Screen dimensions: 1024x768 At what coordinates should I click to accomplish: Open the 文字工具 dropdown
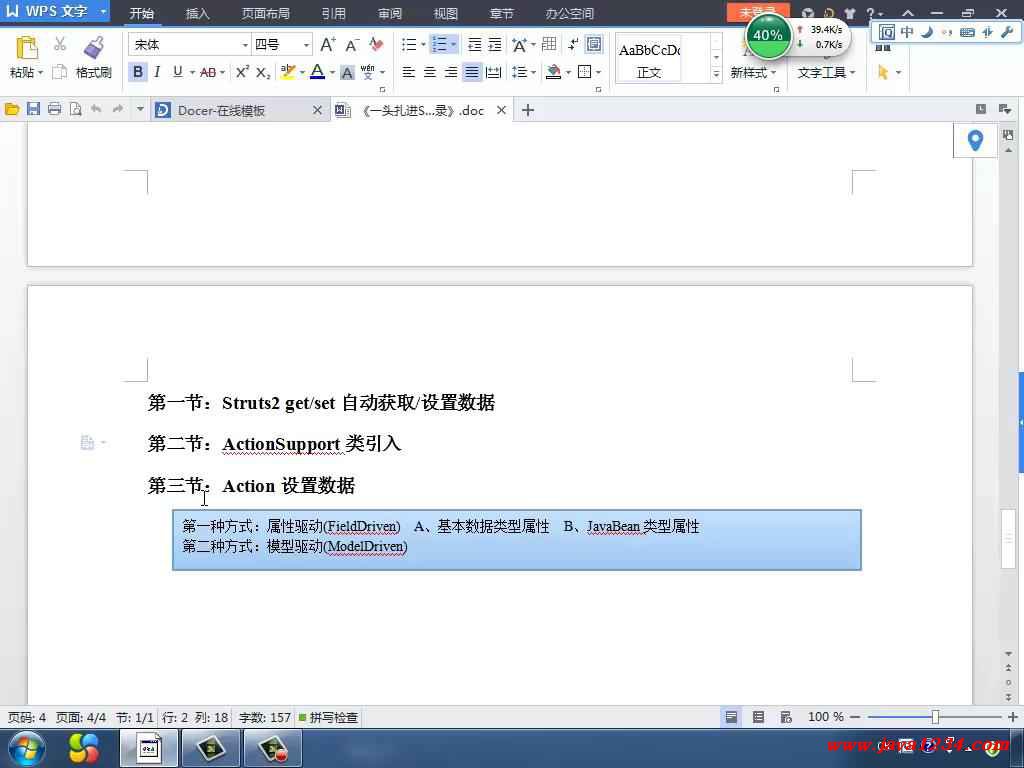[x=826, y=72]
